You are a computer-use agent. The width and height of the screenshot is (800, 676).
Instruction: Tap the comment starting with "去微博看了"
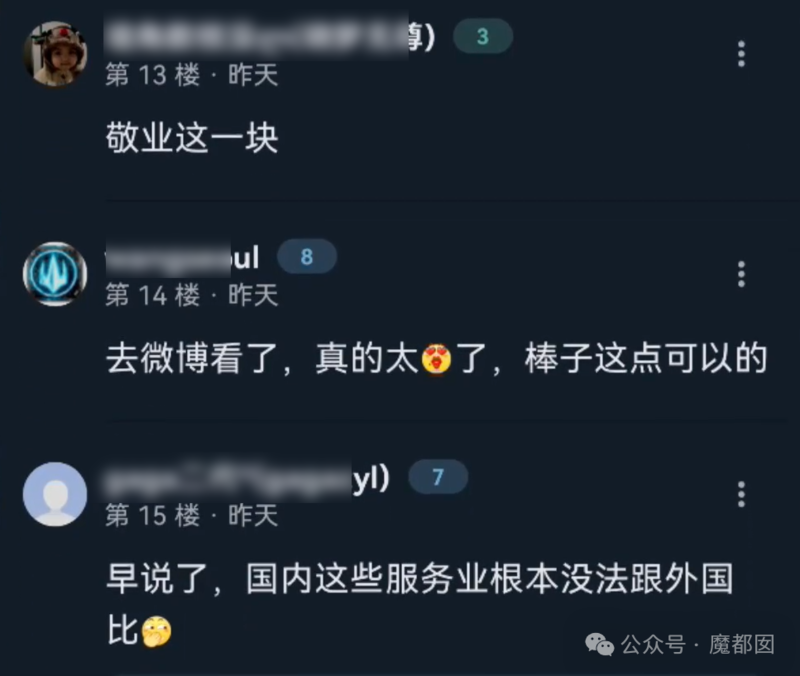[x=437, y=359]
